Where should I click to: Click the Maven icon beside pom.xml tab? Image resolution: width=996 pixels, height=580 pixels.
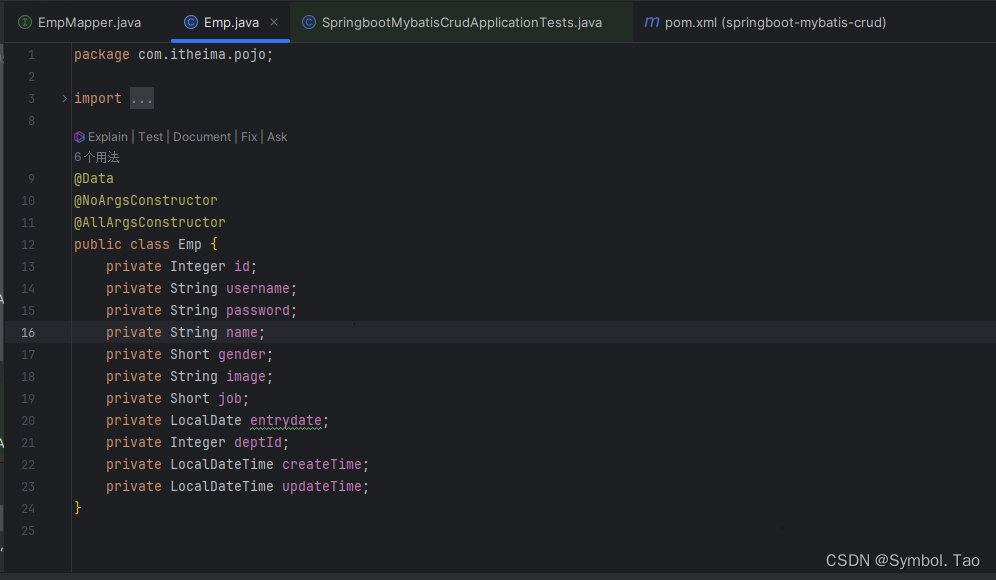pyautogui.click(x=652, y=21)
